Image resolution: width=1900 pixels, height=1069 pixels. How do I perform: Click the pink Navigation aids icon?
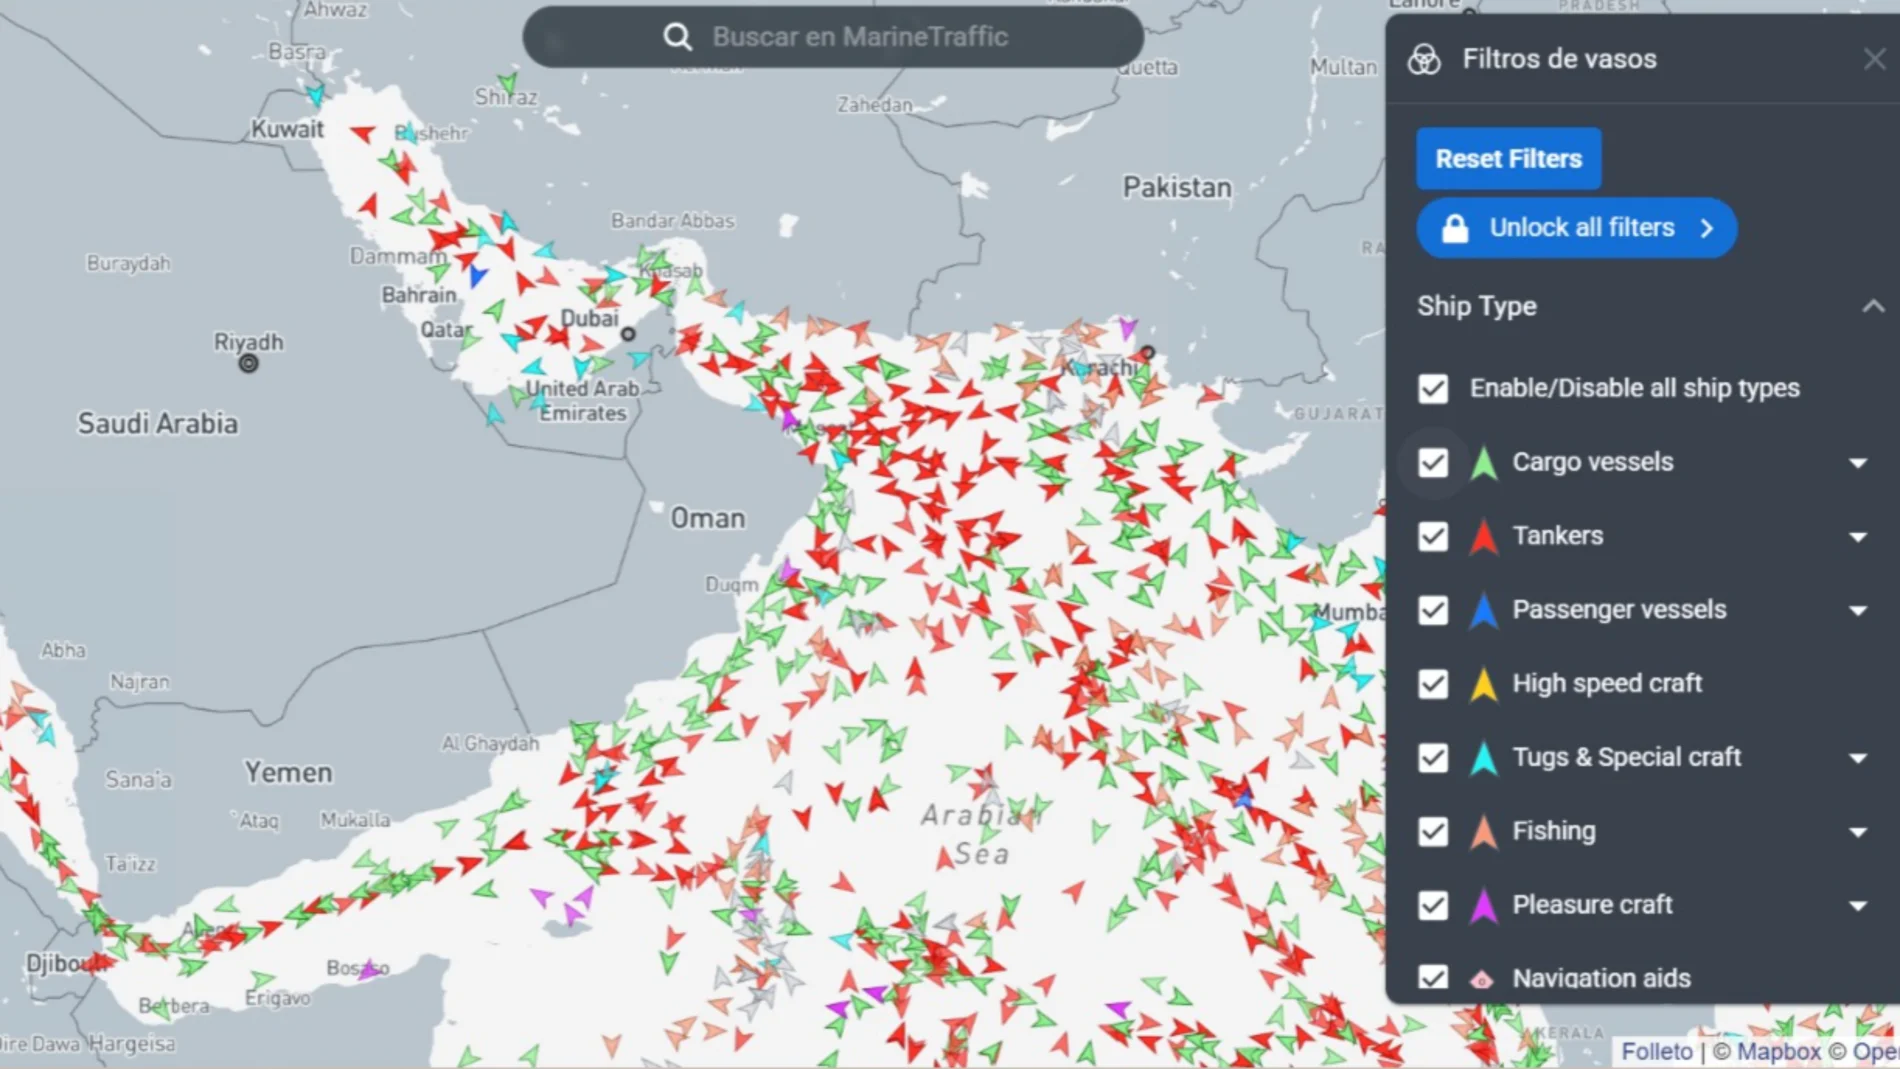pos(1483,978)
